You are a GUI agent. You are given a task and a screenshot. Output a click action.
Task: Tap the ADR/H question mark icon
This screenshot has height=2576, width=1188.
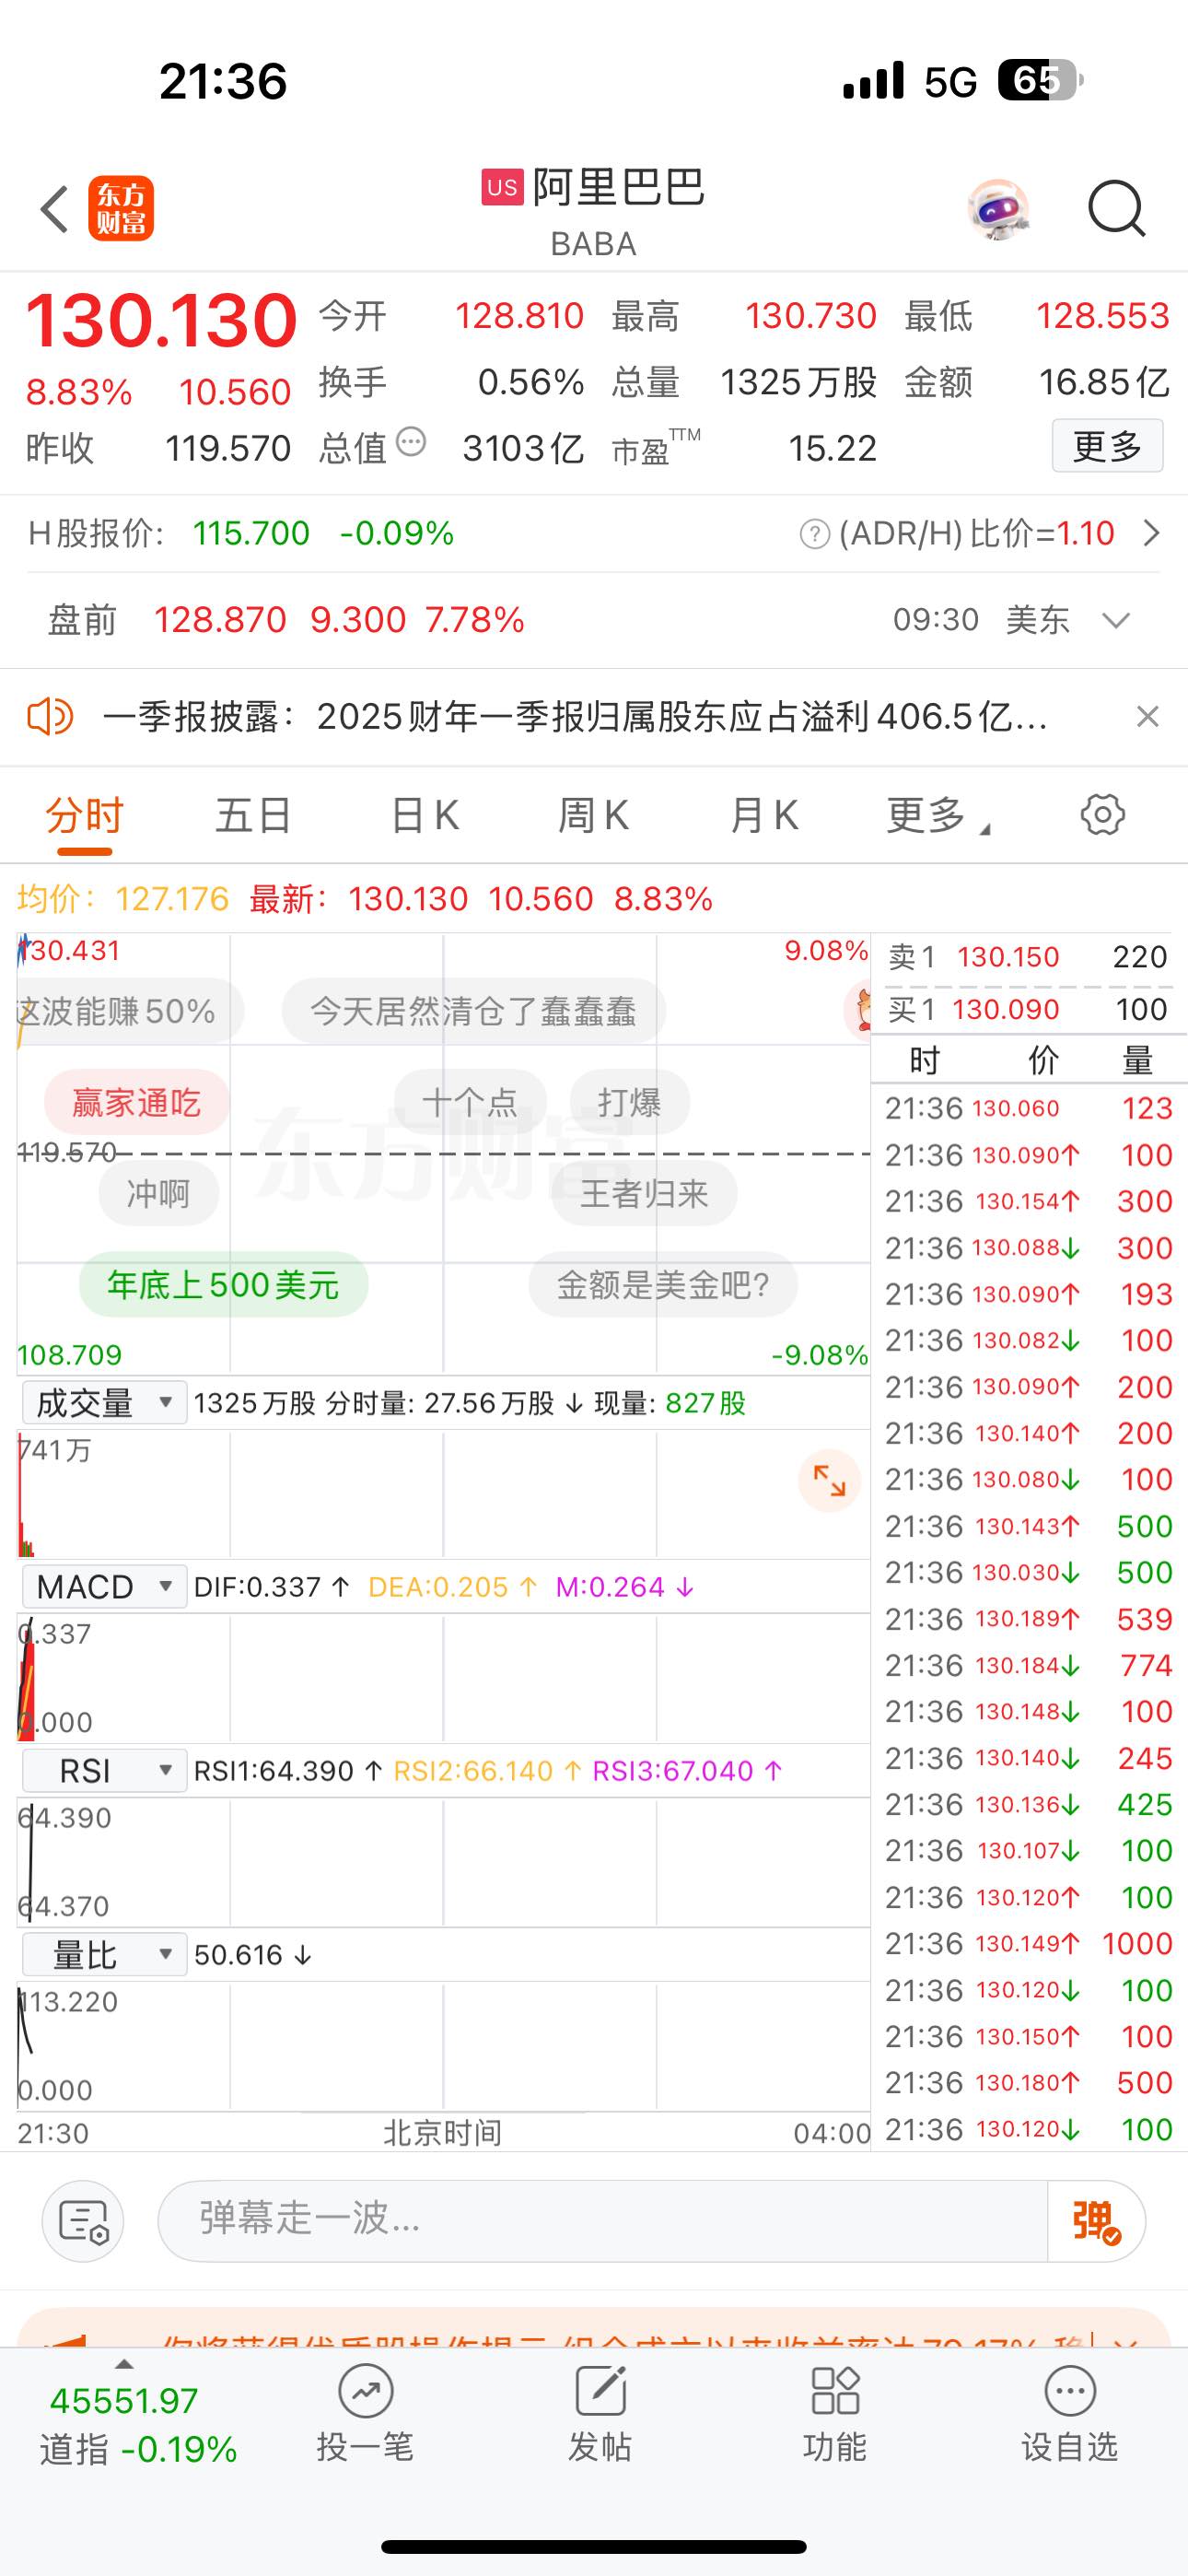click(x=815, y=534)
